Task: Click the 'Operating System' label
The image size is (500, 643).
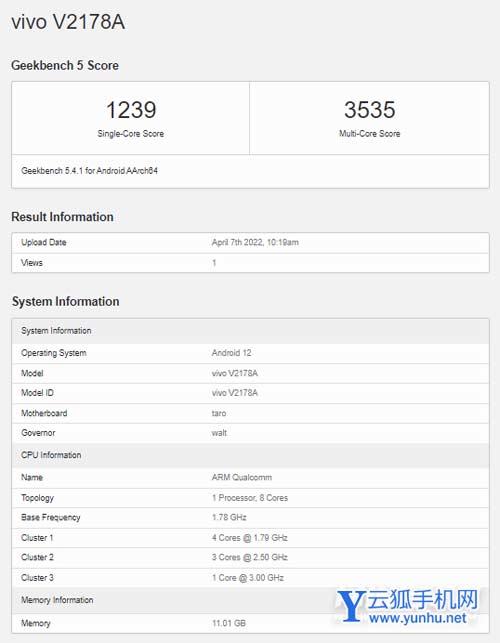Action: tap(54, 353)
